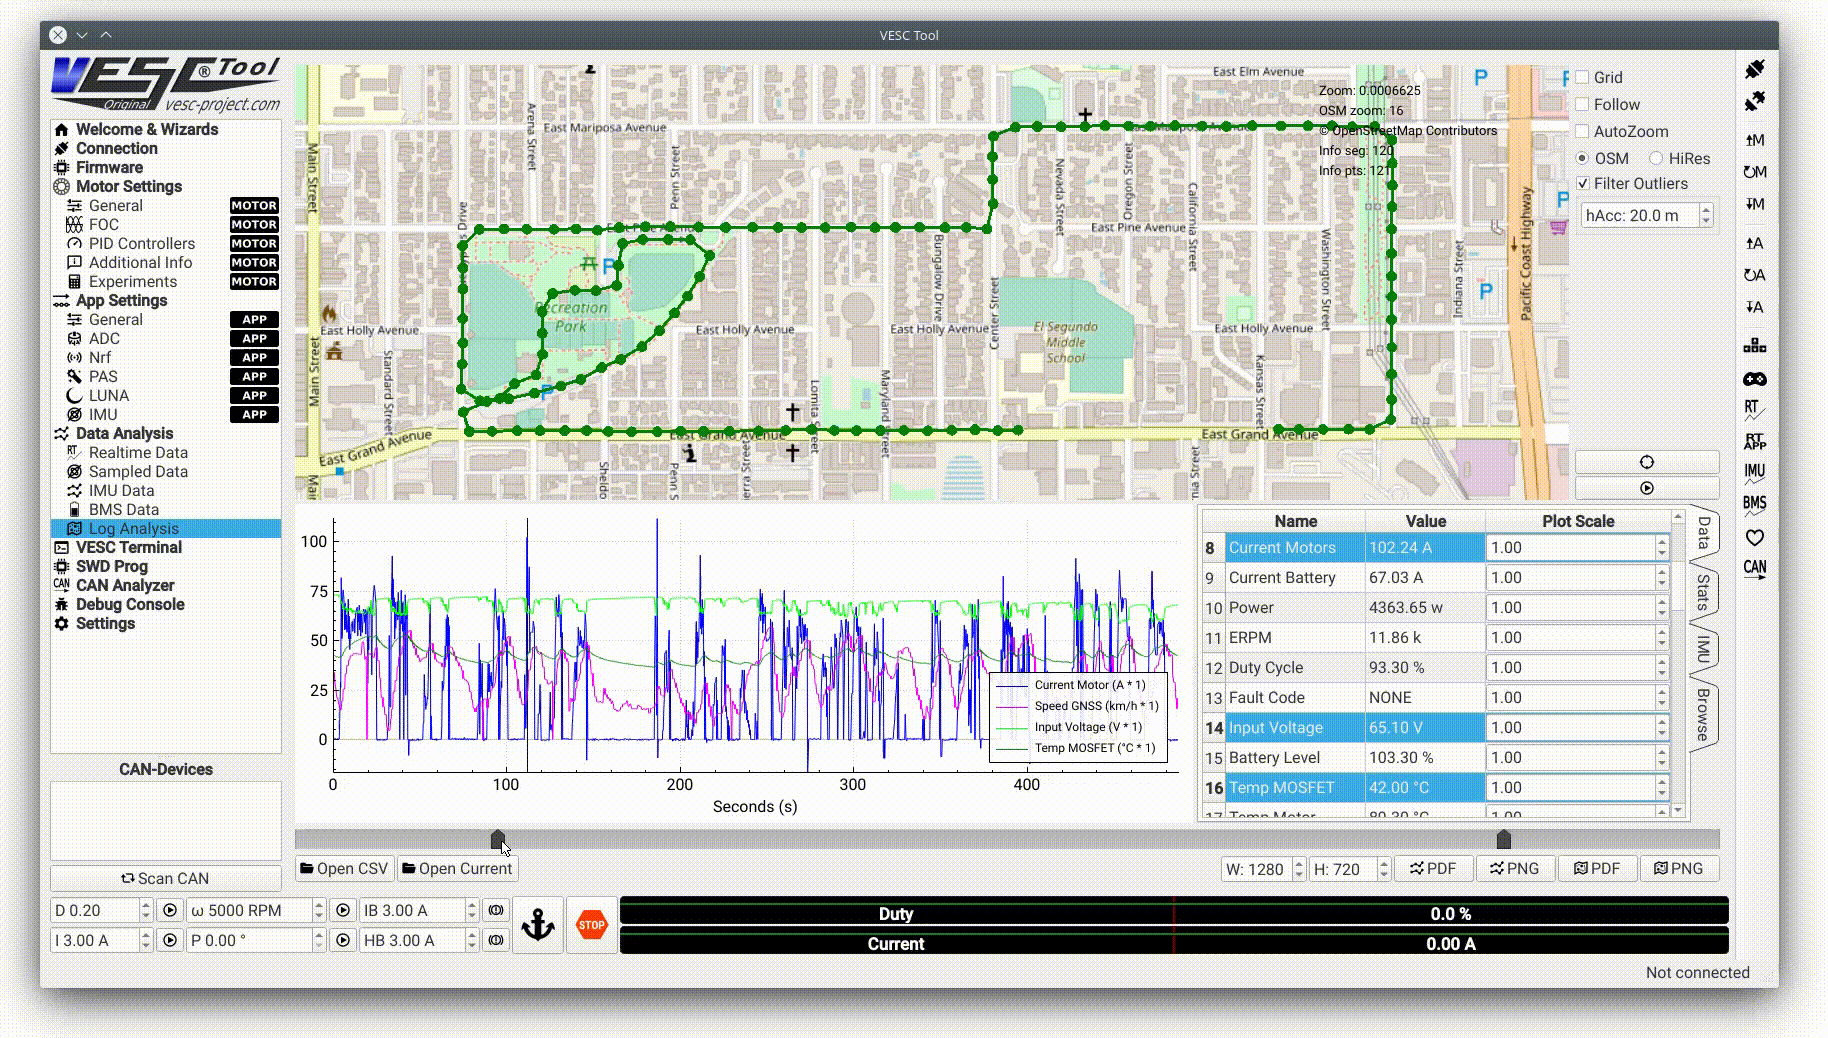Image resolution: width=1828 pixels, height=1038 pixels.
Task: Toggle the heart alive-signal icon
Action: point(1754,538)
